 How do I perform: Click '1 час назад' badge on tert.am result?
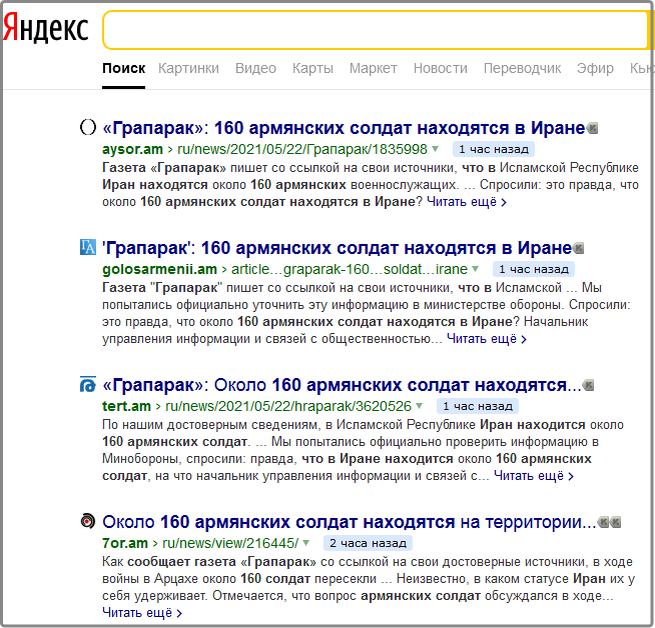click(x=478, y=406)
